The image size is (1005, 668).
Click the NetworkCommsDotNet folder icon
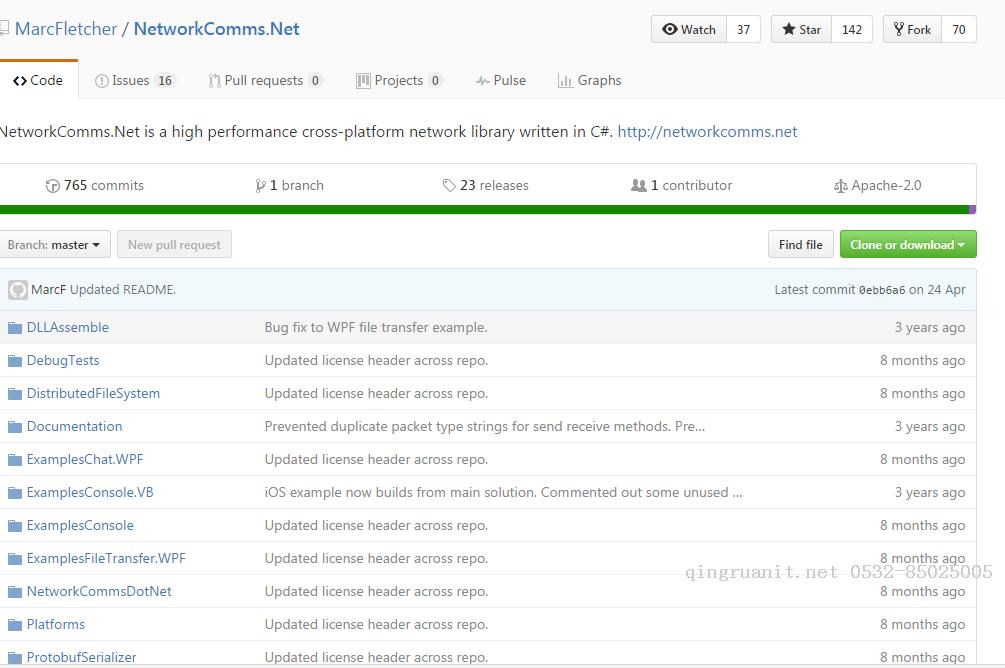click(x=15, y=592)
